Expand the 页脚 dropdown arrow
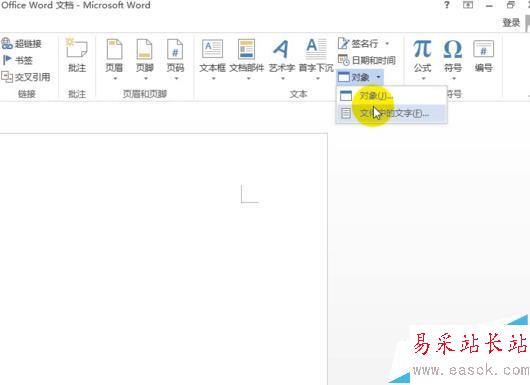The height and width of the screenshot is (385, 530). tap(146, 78)
